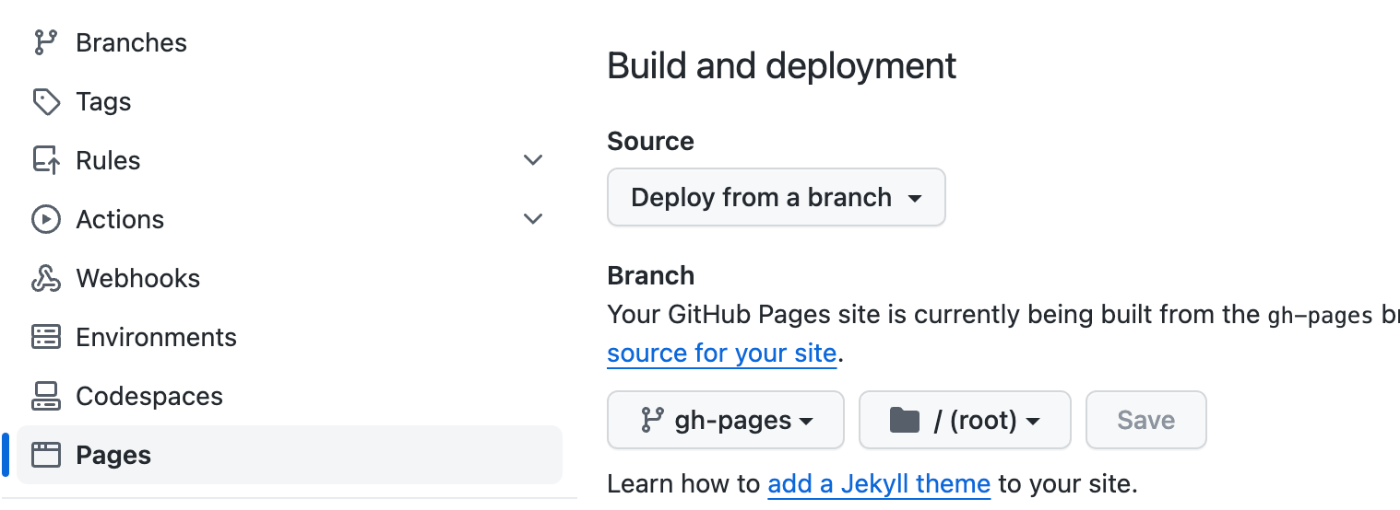1400x510 pixels.
Task: Click the Actions play-circle icon
Action: pyautogui.click(x=45, y=220)
